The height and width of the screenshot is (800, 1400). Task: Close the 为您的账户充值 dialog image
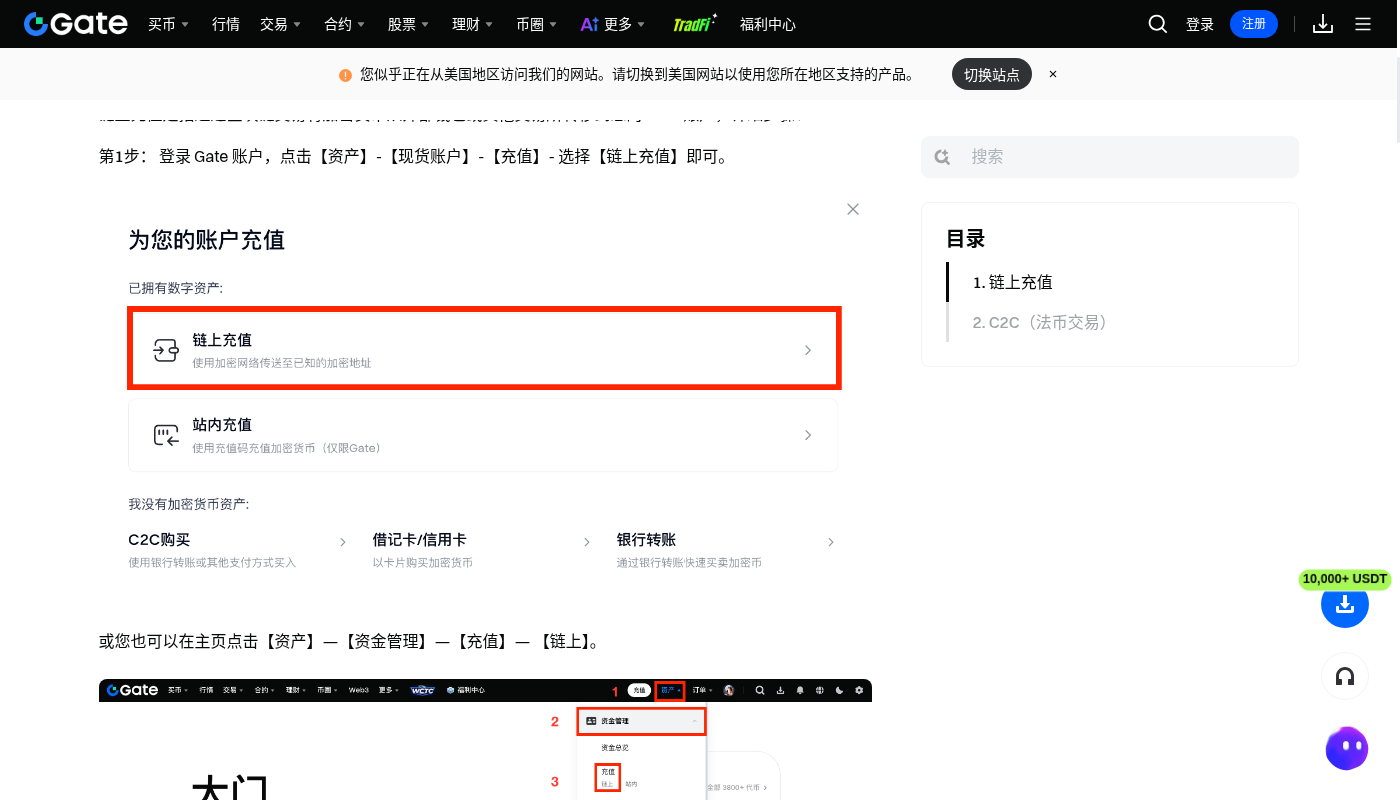pos(853,209)
